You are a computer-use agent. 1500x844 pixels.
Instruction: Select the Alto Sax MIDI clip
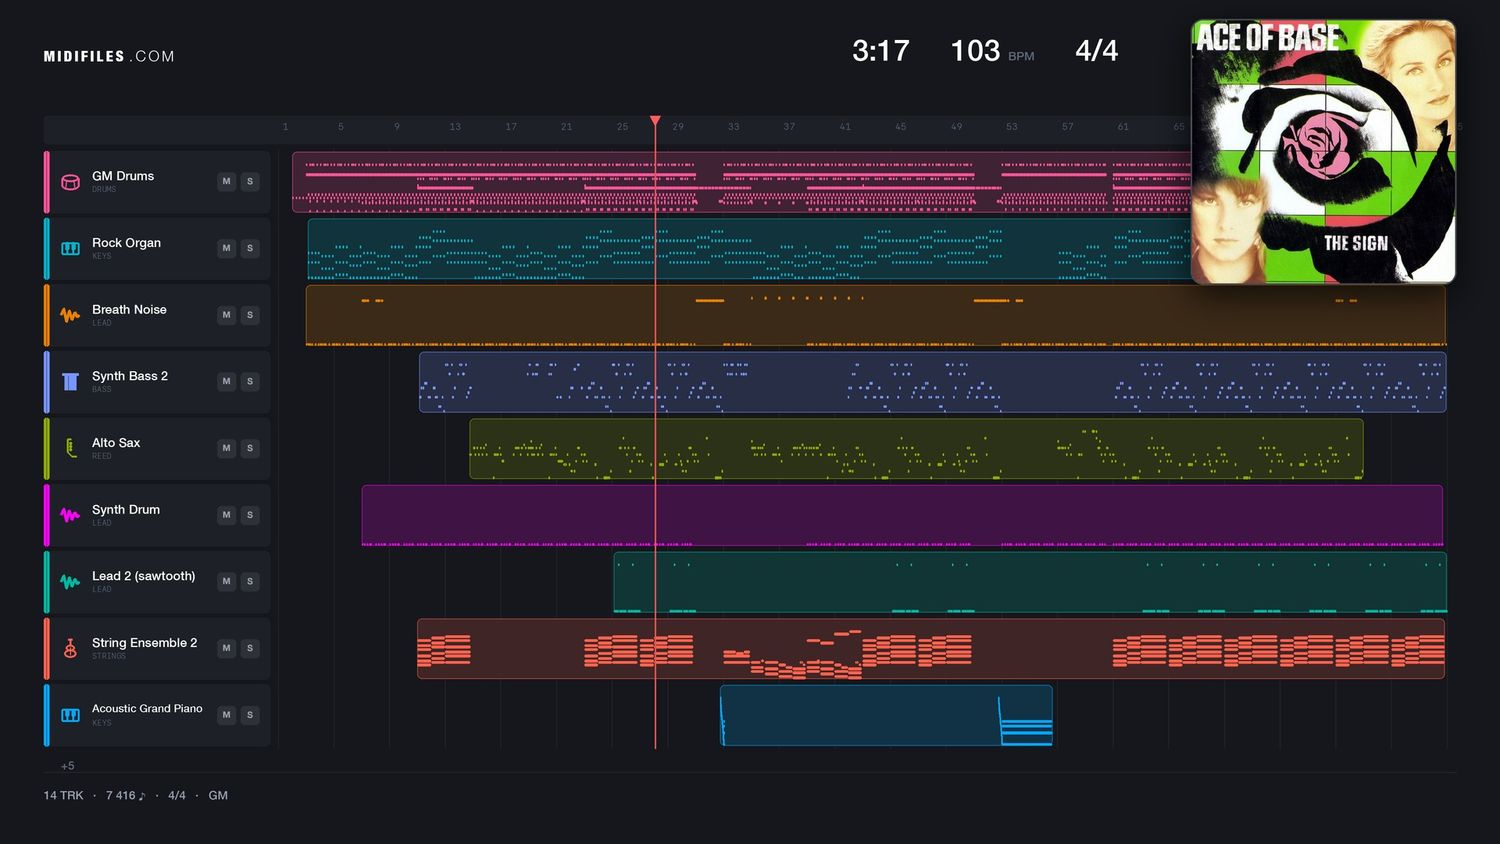click(916, 448)
